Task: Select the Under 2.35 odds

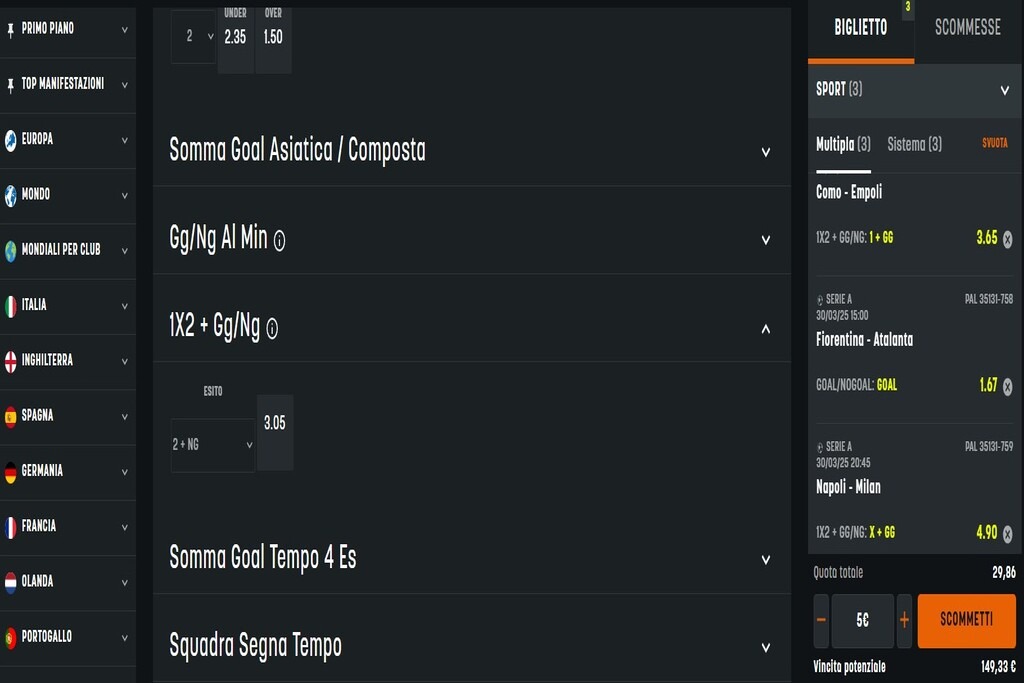Action: 235,37
